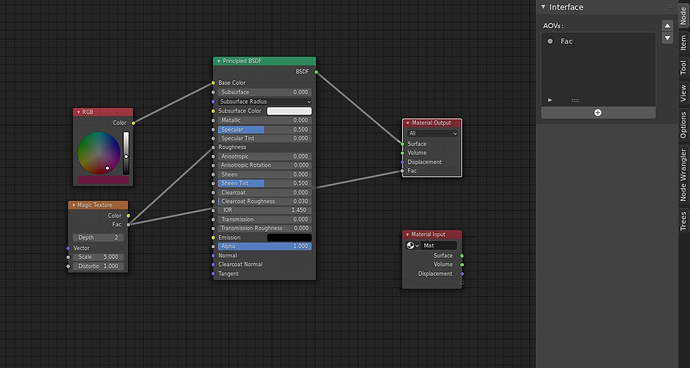Open the Tool sidebar tab
The image size is (690, 368).
tap(683, 68)
